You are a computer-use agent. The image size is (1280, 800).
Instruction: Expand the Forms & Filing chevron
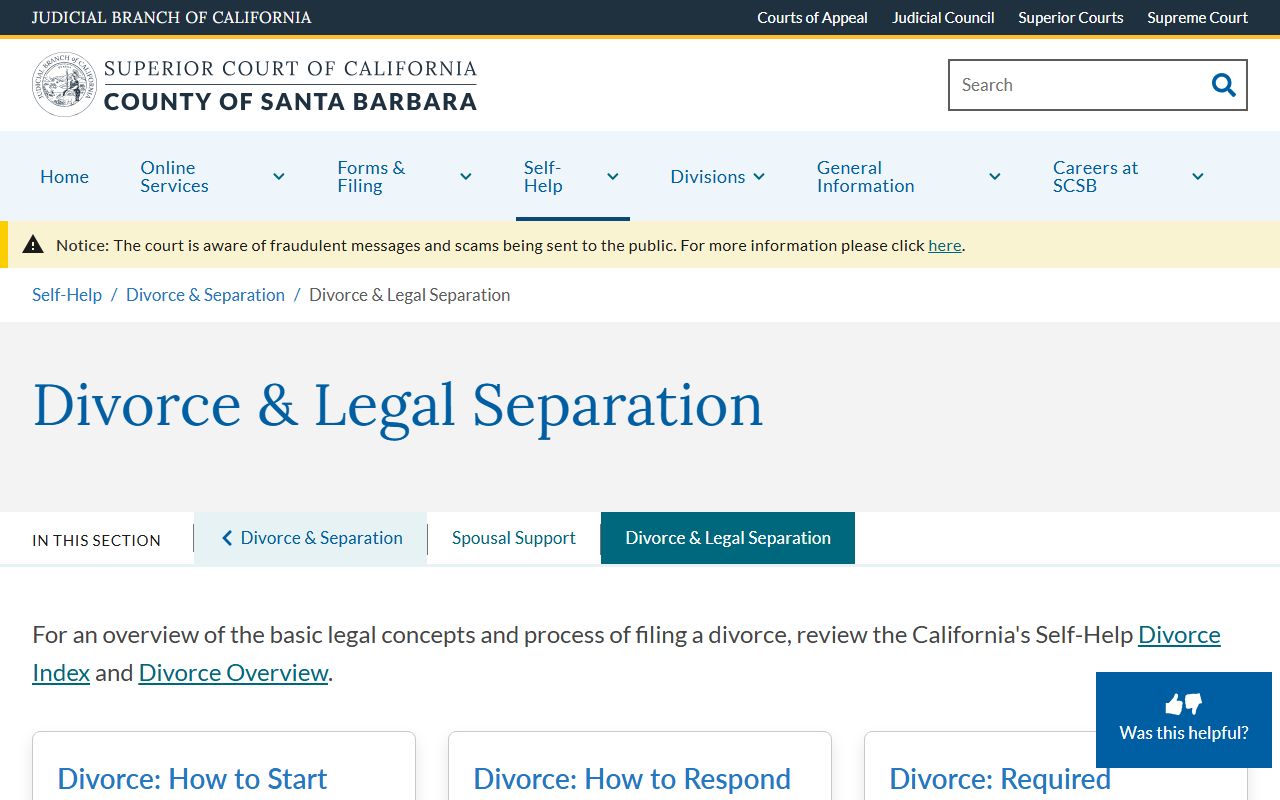(x=466, y=177)
